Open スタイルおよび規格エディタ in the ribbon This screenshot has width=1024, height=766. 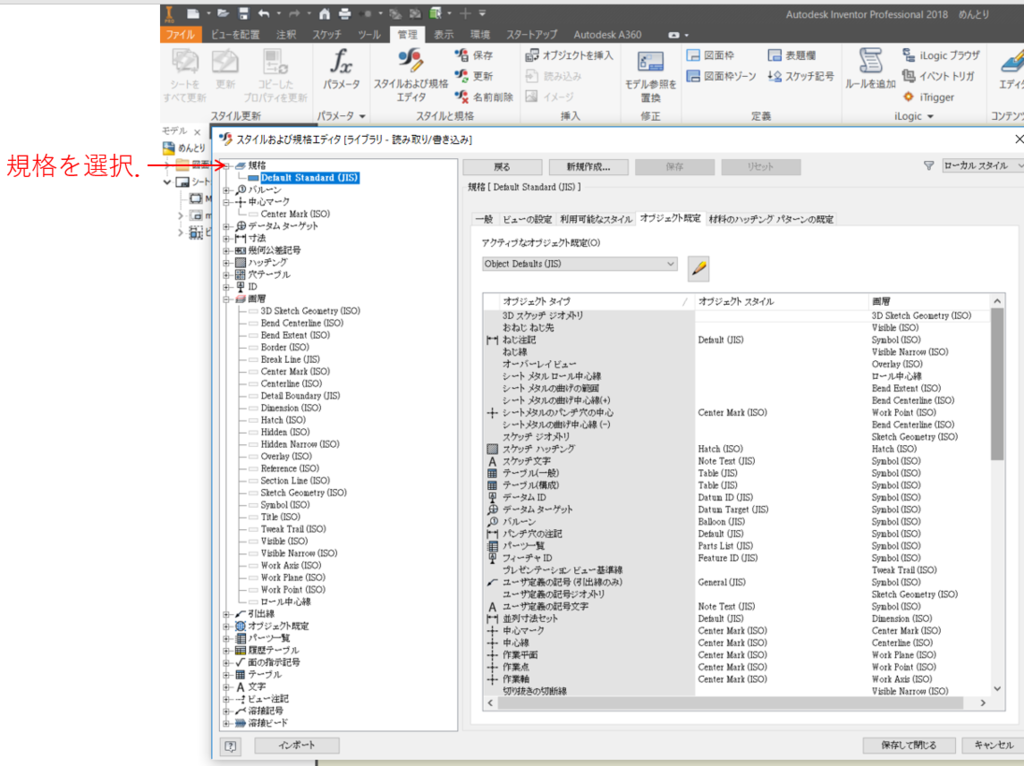tap(411, 75)
